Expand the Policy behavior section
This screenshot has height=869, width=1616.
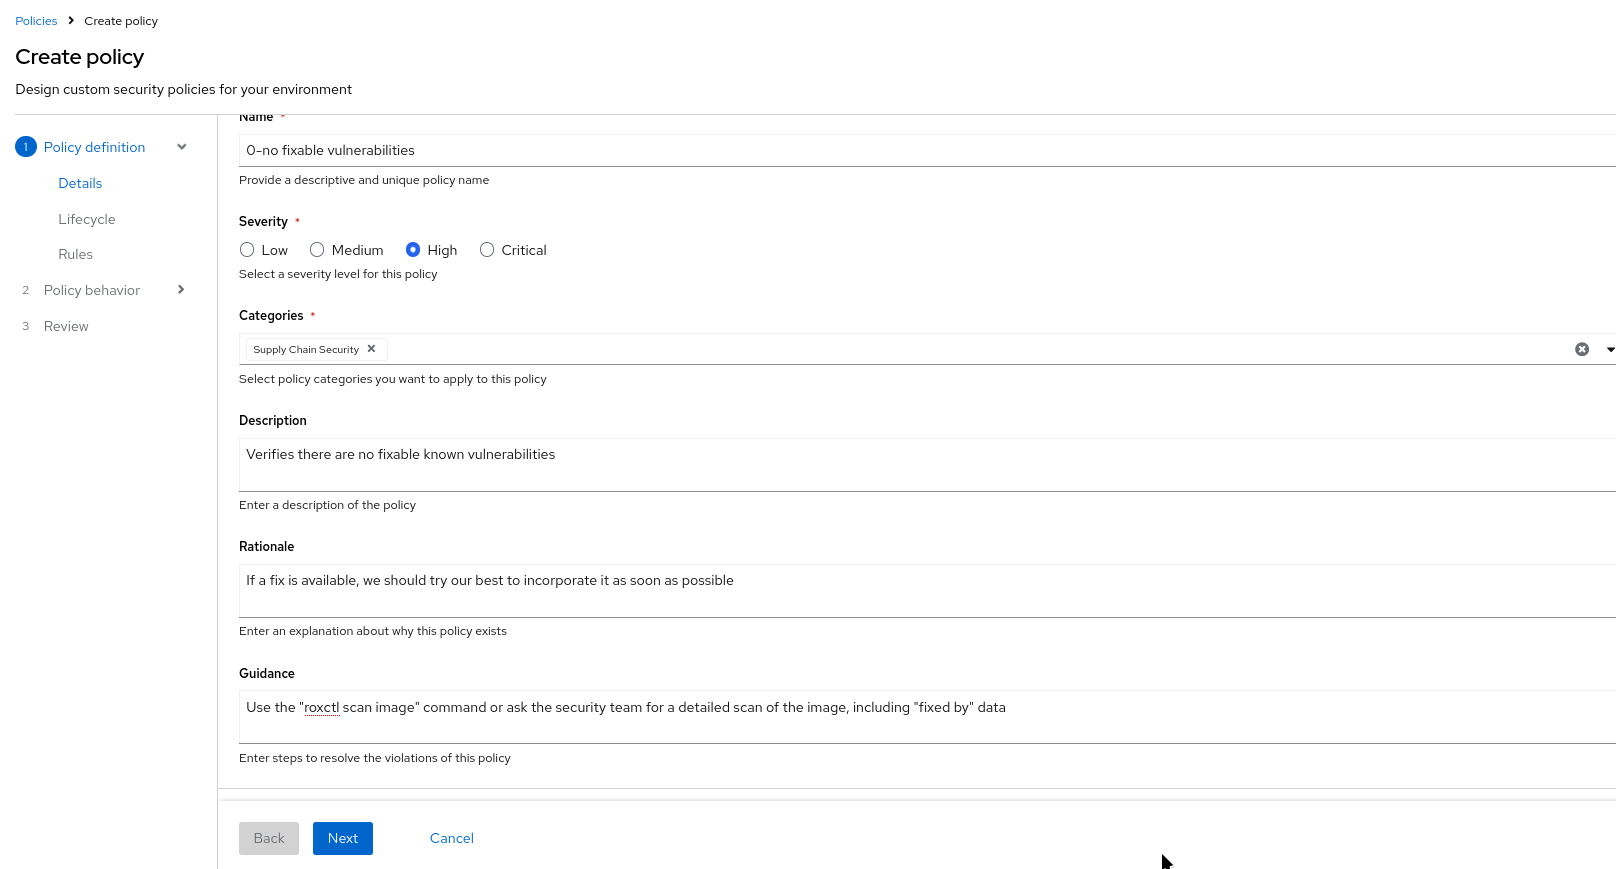pyautogui.click(x=181, y=290)
